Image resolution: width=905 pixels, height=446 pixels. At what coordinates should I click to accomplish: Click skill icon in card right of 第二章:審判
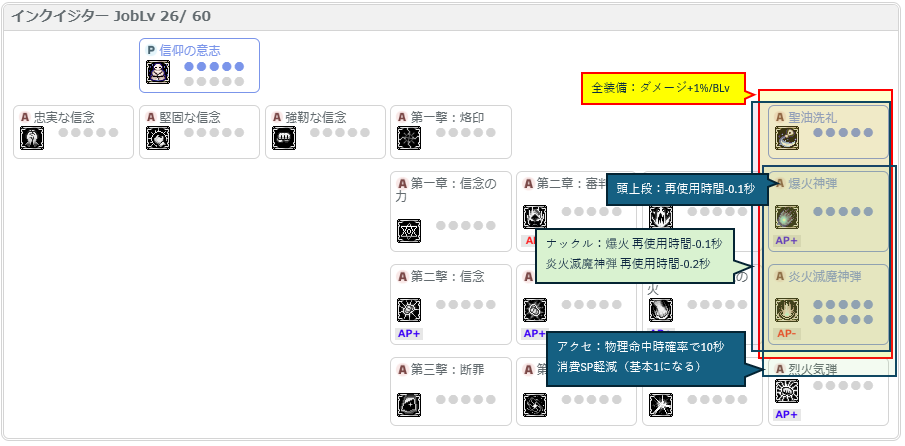(x=660, y=217)
